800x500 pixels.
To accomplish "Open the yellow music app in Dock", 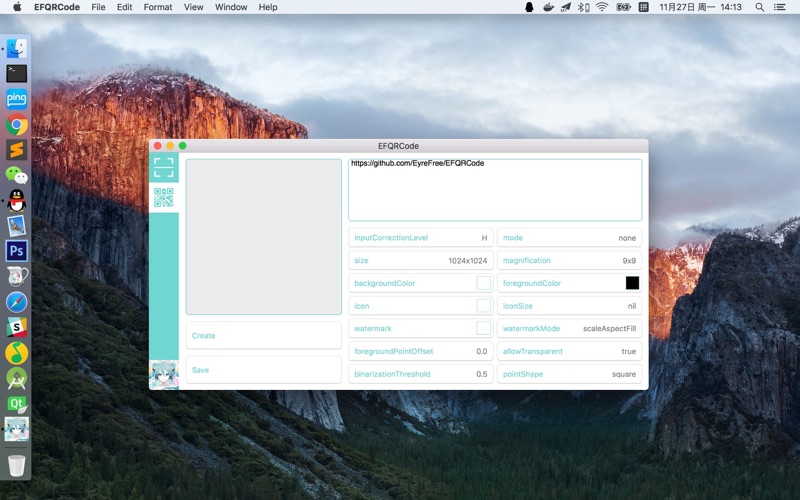I will (x=16, y=353).
